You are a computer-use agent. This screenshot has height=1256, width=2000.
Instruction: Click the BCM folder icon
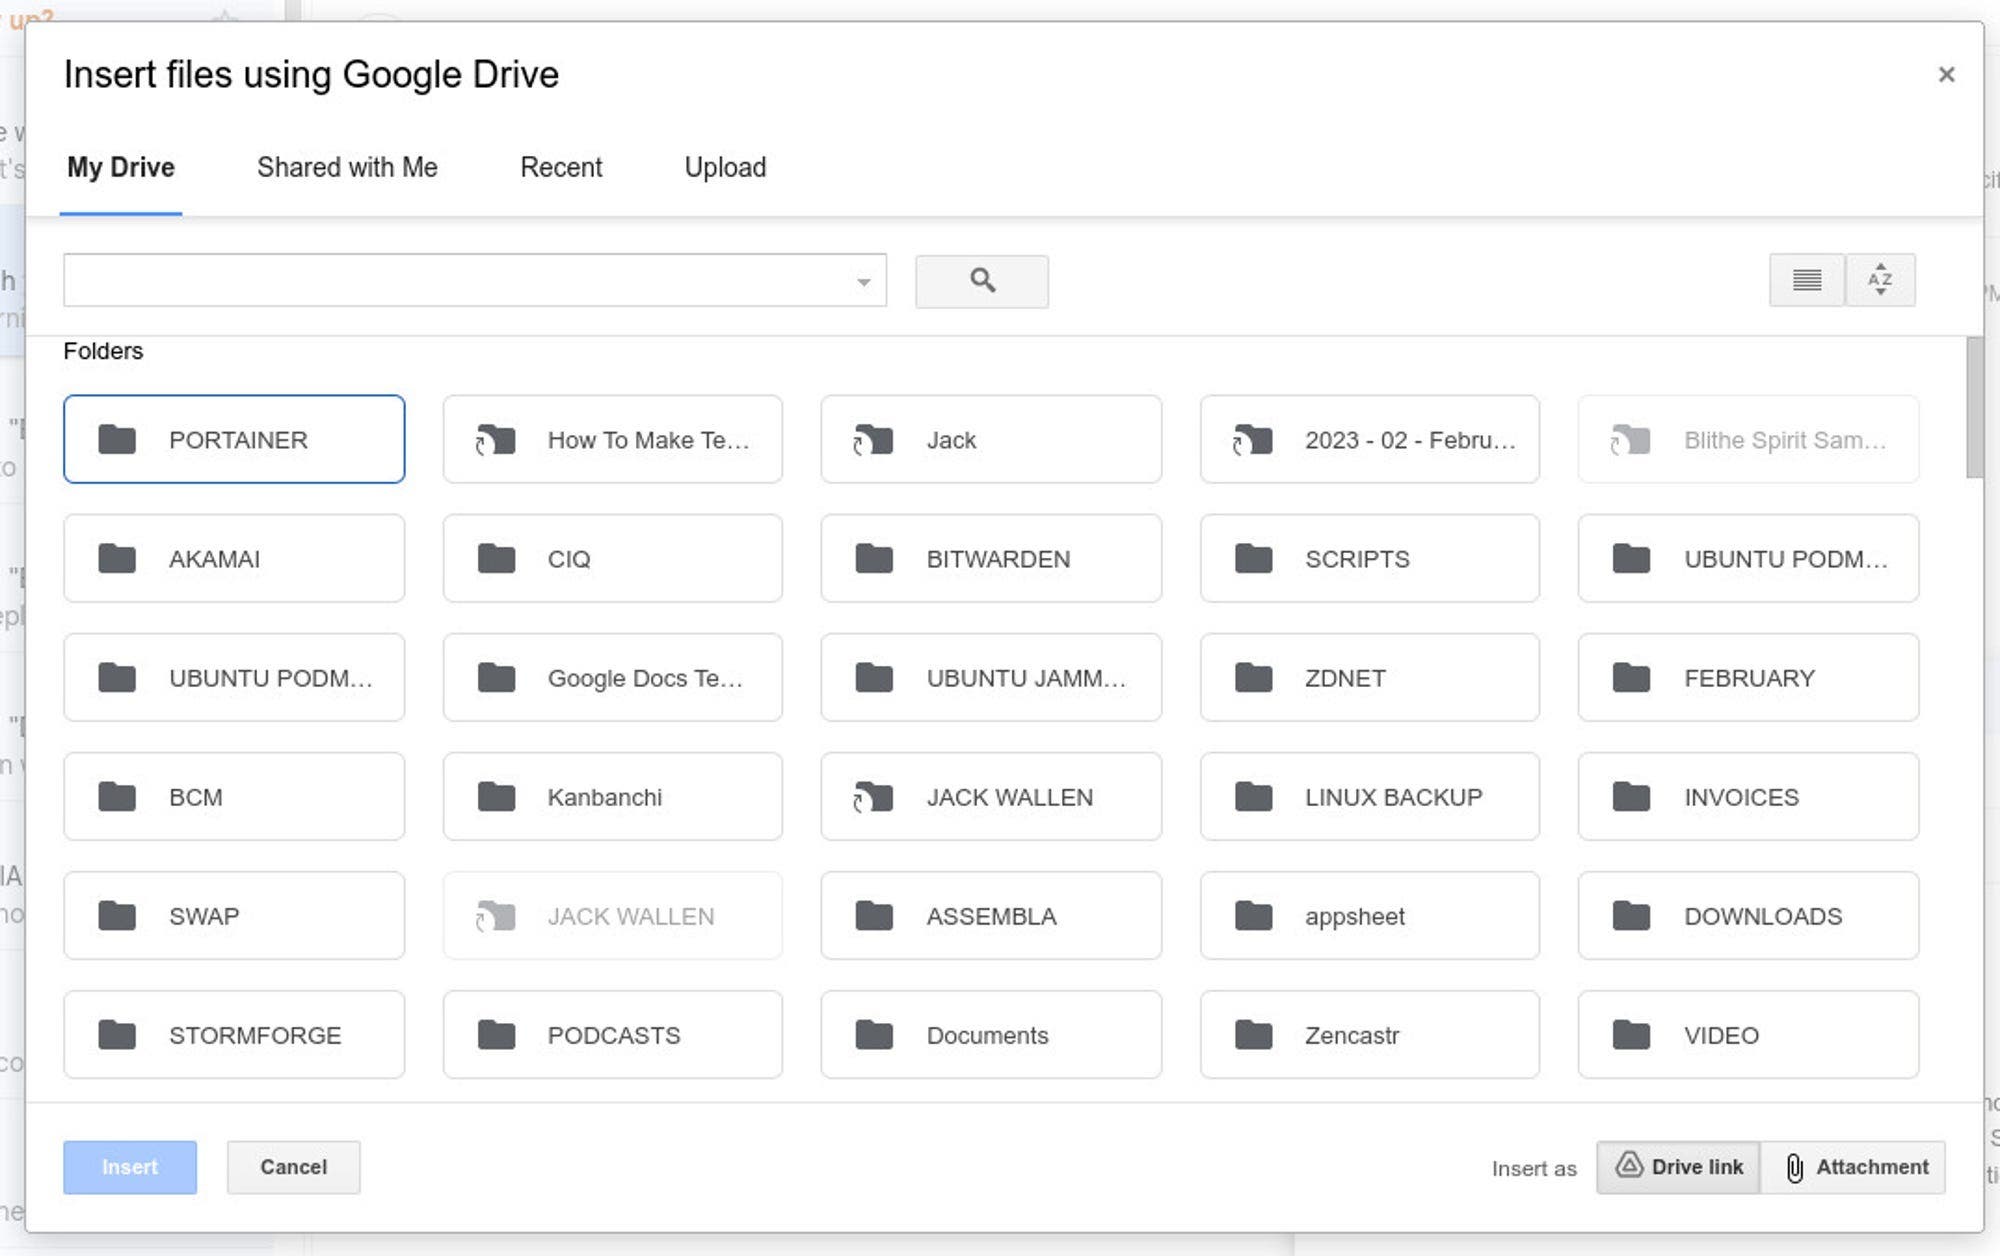click(117, 796)
